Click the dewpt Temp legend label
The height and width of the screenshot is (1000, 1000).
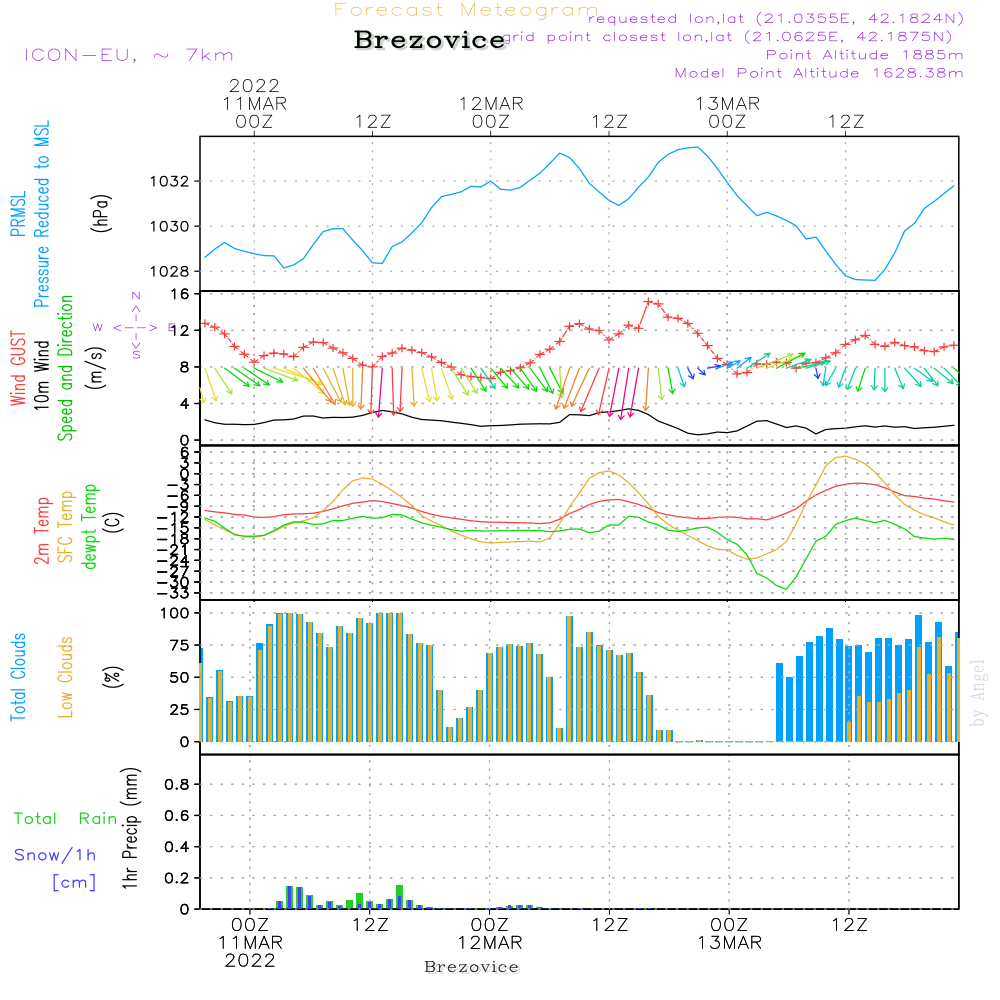click(89, 526)
